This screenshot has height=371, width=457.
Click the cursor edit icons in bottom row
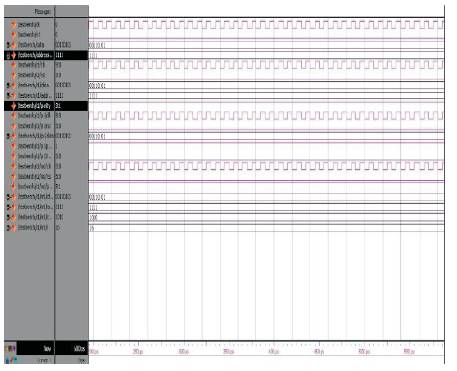[11, 360]
